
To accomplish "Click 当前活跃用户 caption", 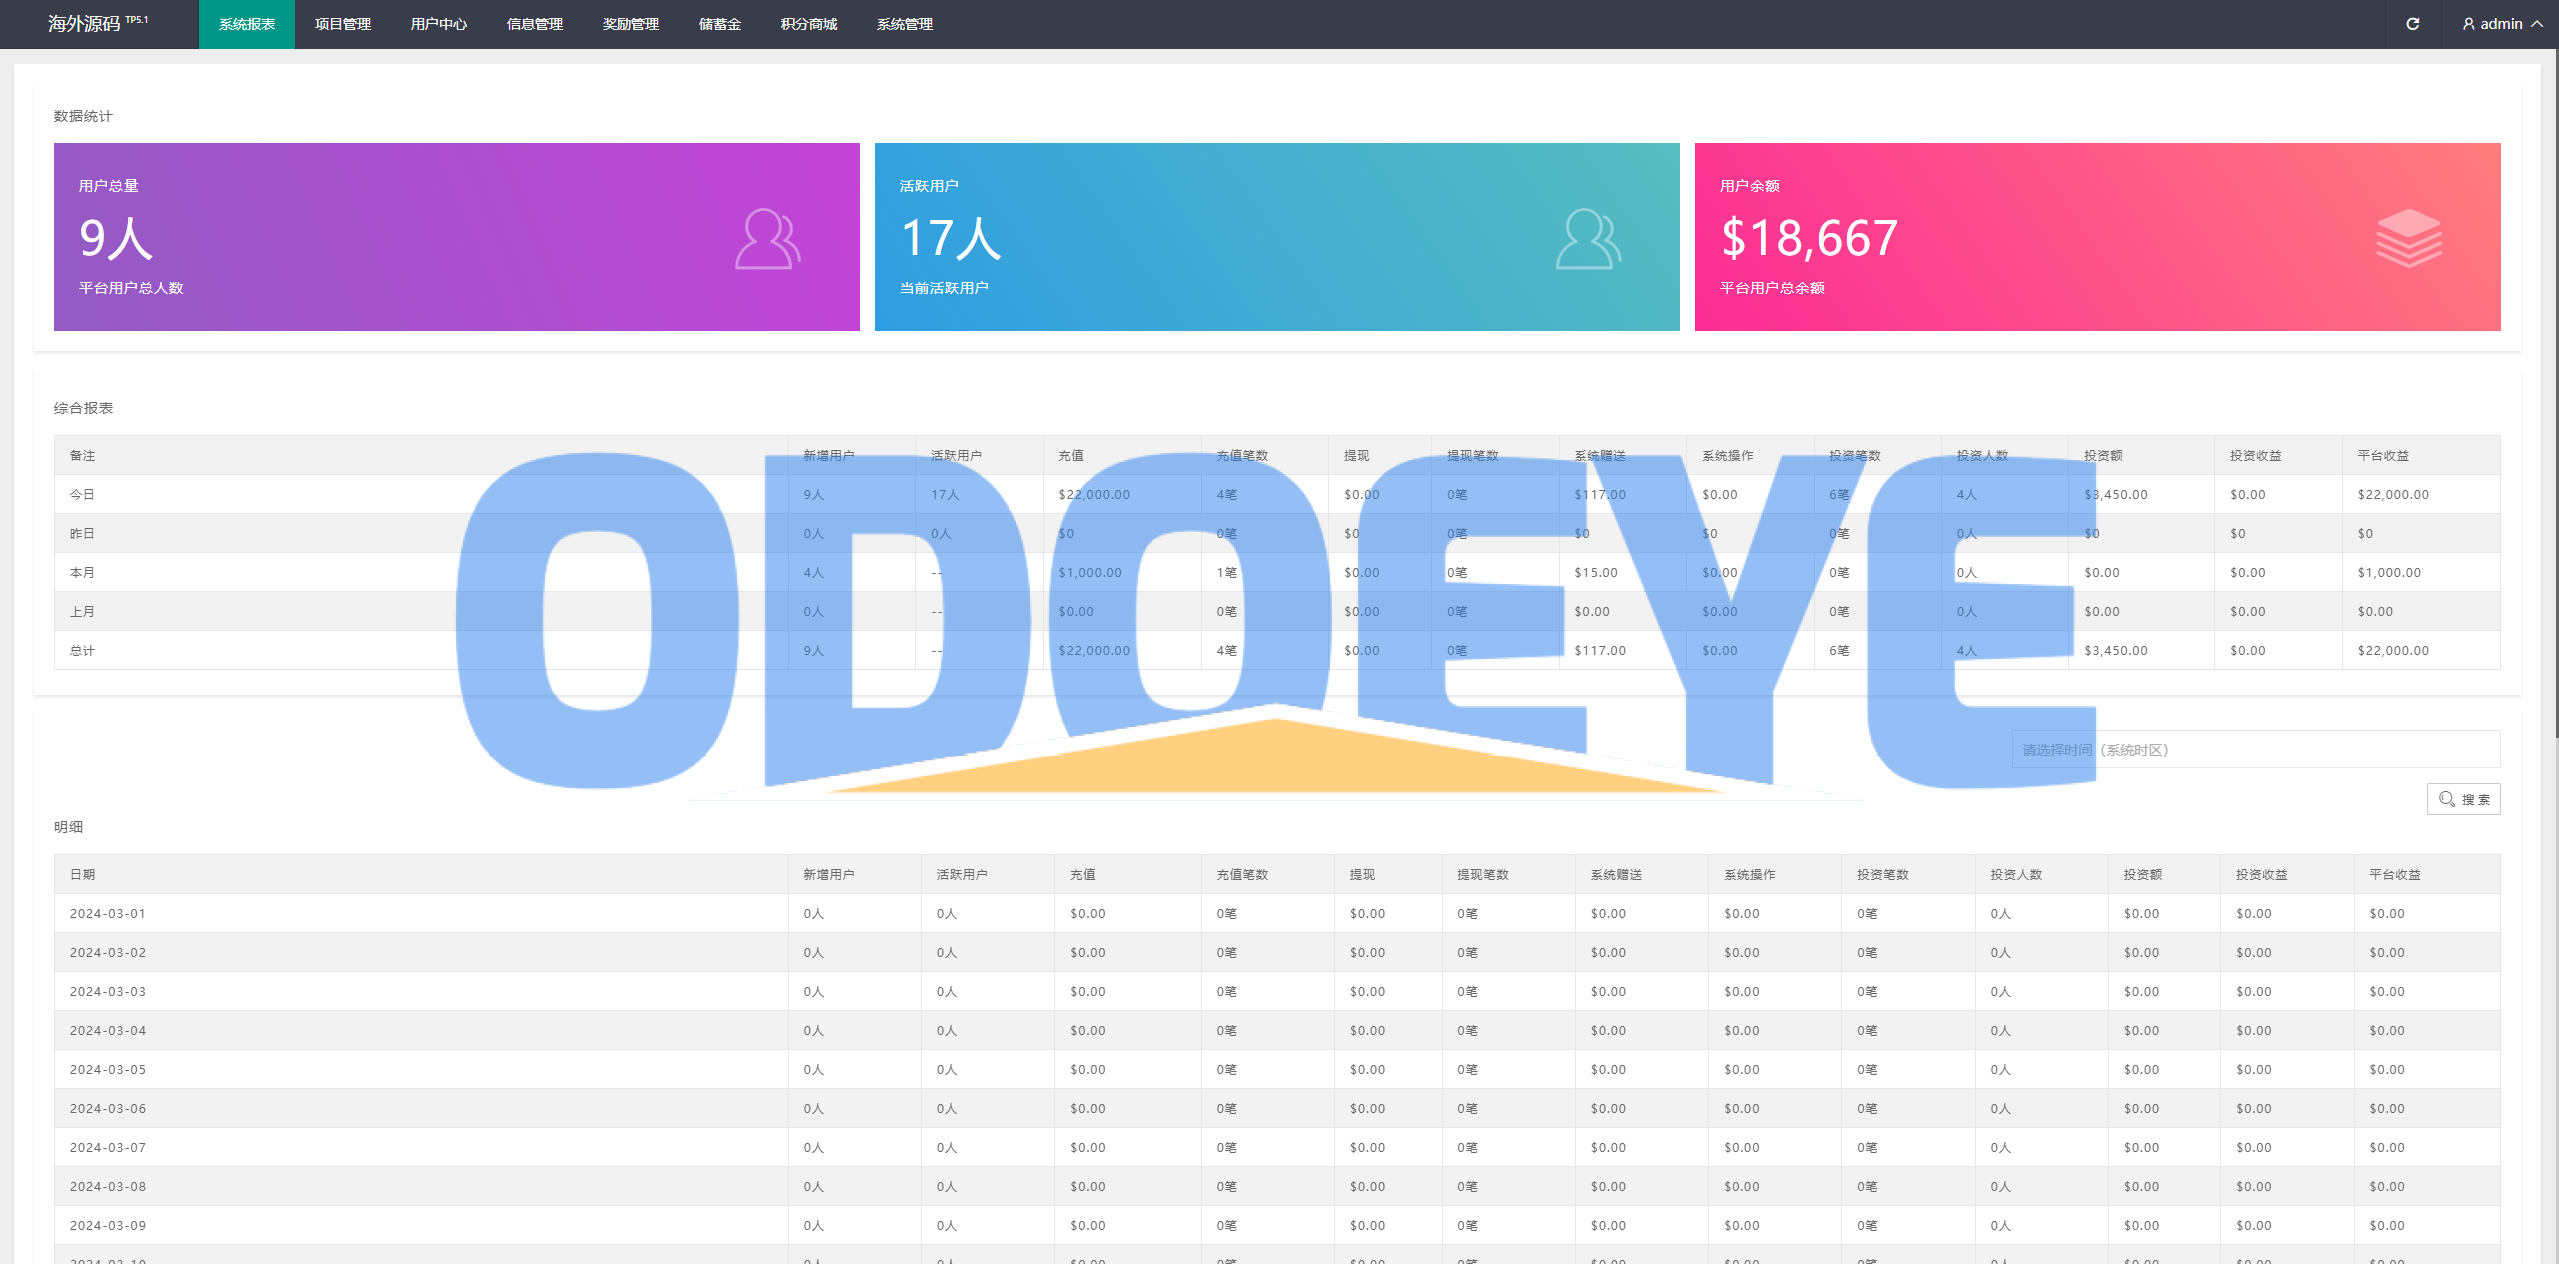I will click(944, 288).
